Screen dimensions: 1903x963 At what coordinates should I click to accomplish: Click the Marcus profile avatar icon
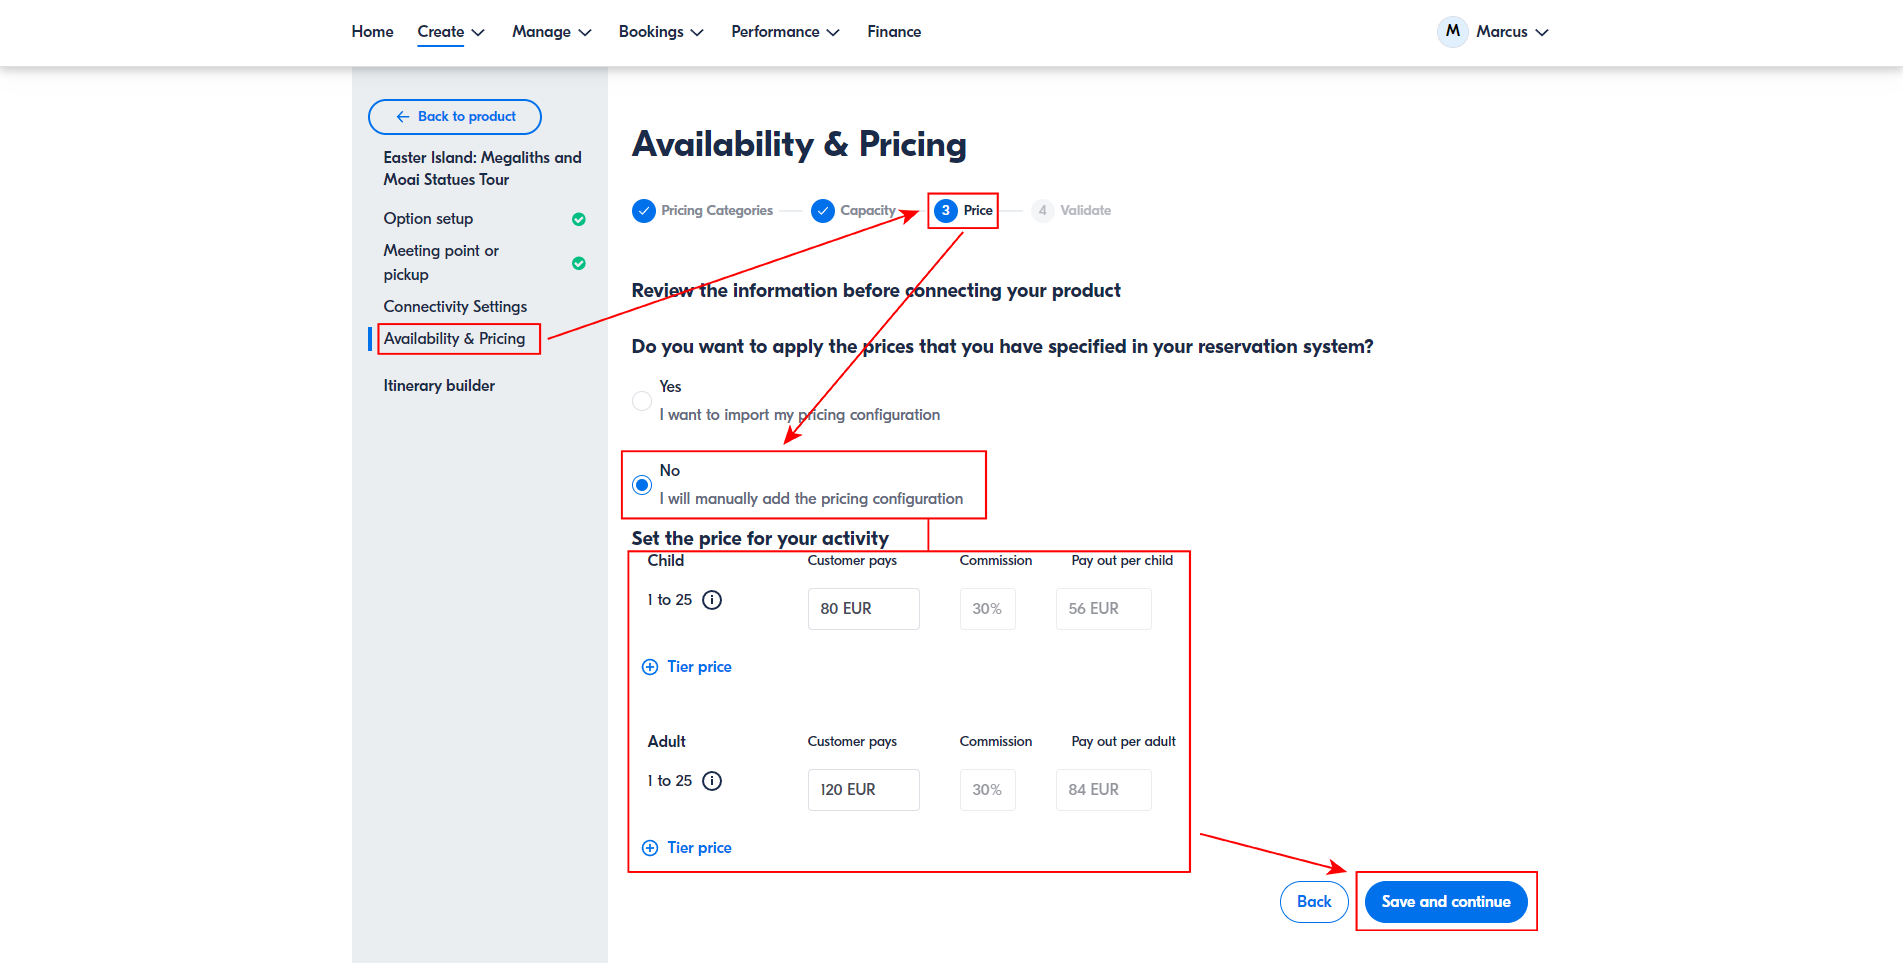pyautogui.click(x=1452, y=32)
